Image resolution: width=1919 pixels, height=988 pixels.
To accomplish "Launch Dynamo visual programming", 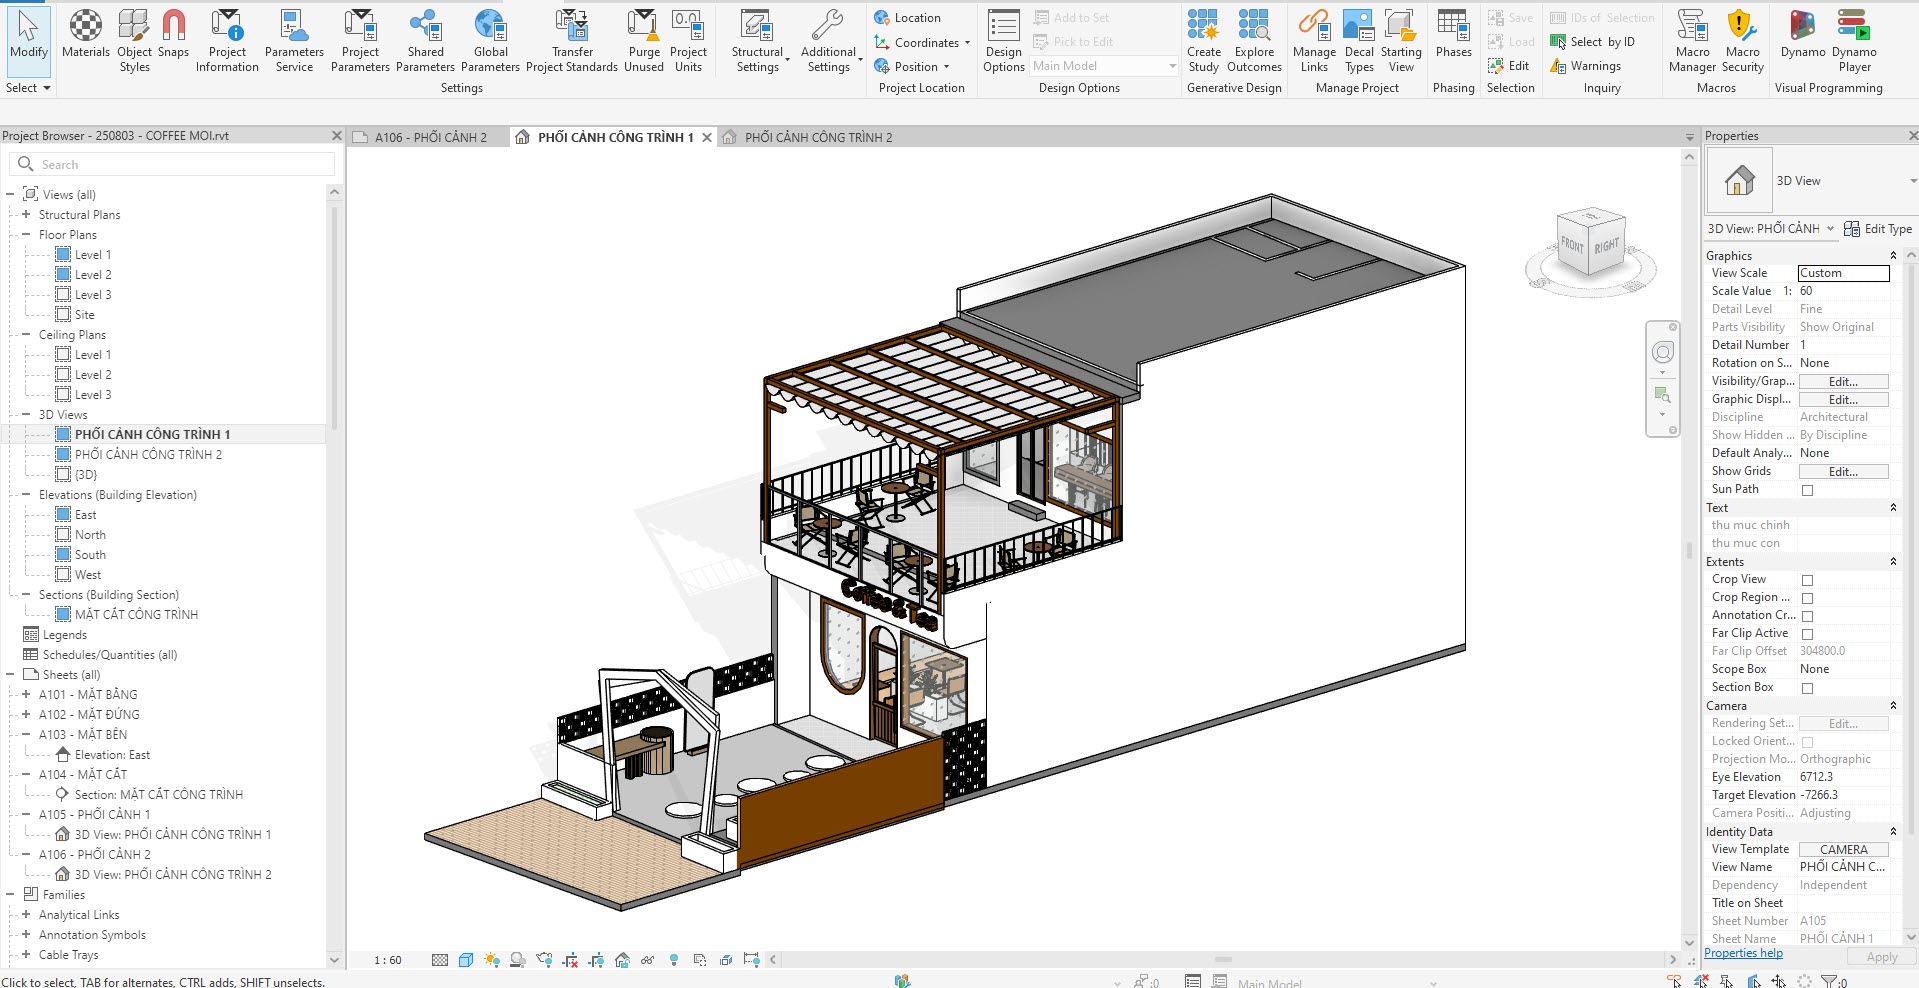I will (x=1803, y=35).
